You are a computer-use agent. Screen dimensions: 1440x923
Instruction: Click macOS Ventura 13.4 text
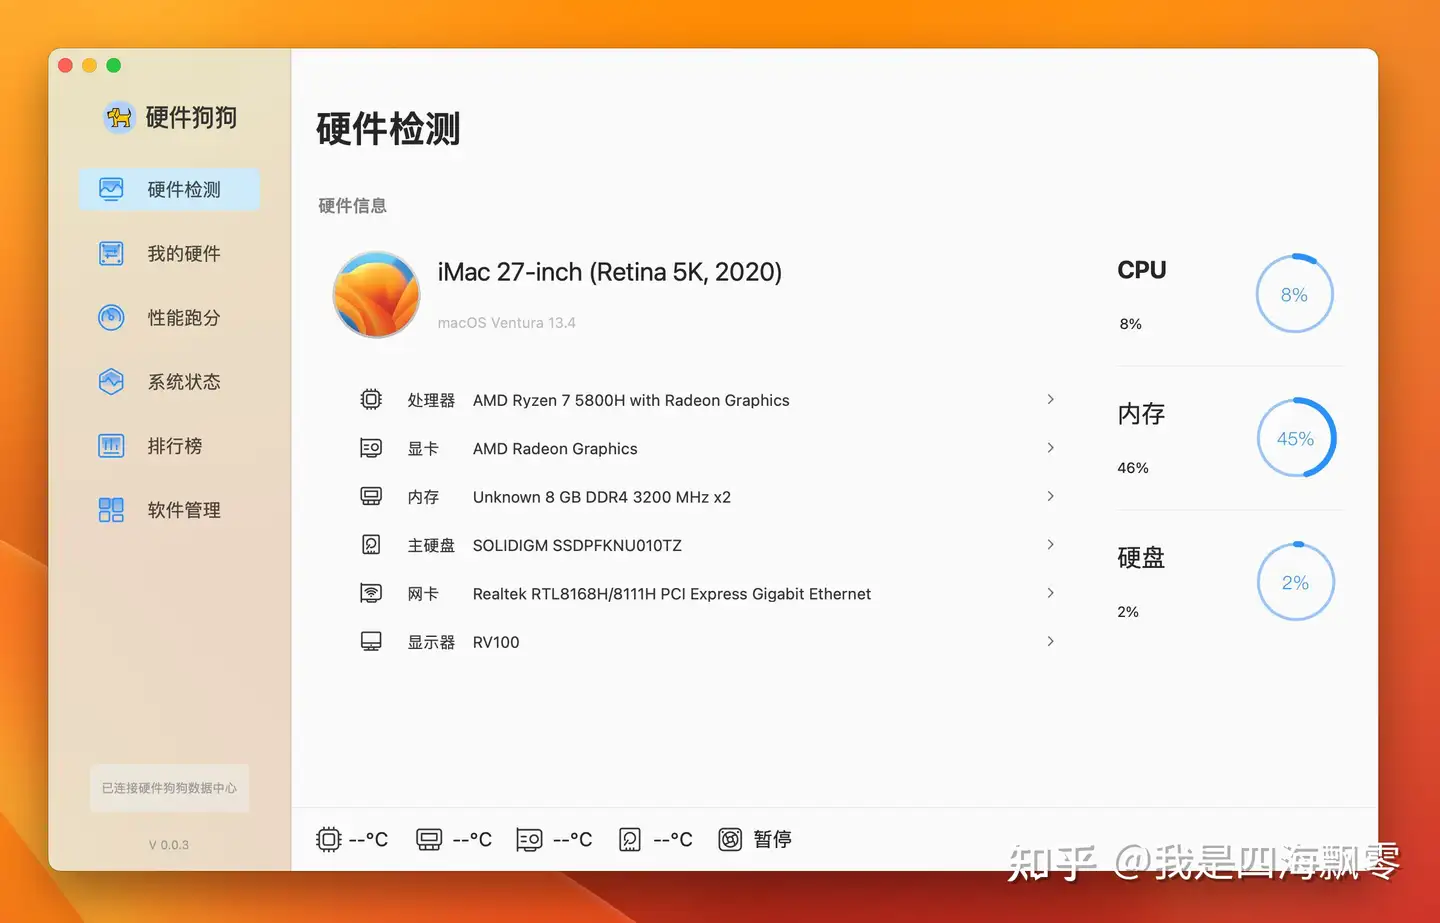507,323
